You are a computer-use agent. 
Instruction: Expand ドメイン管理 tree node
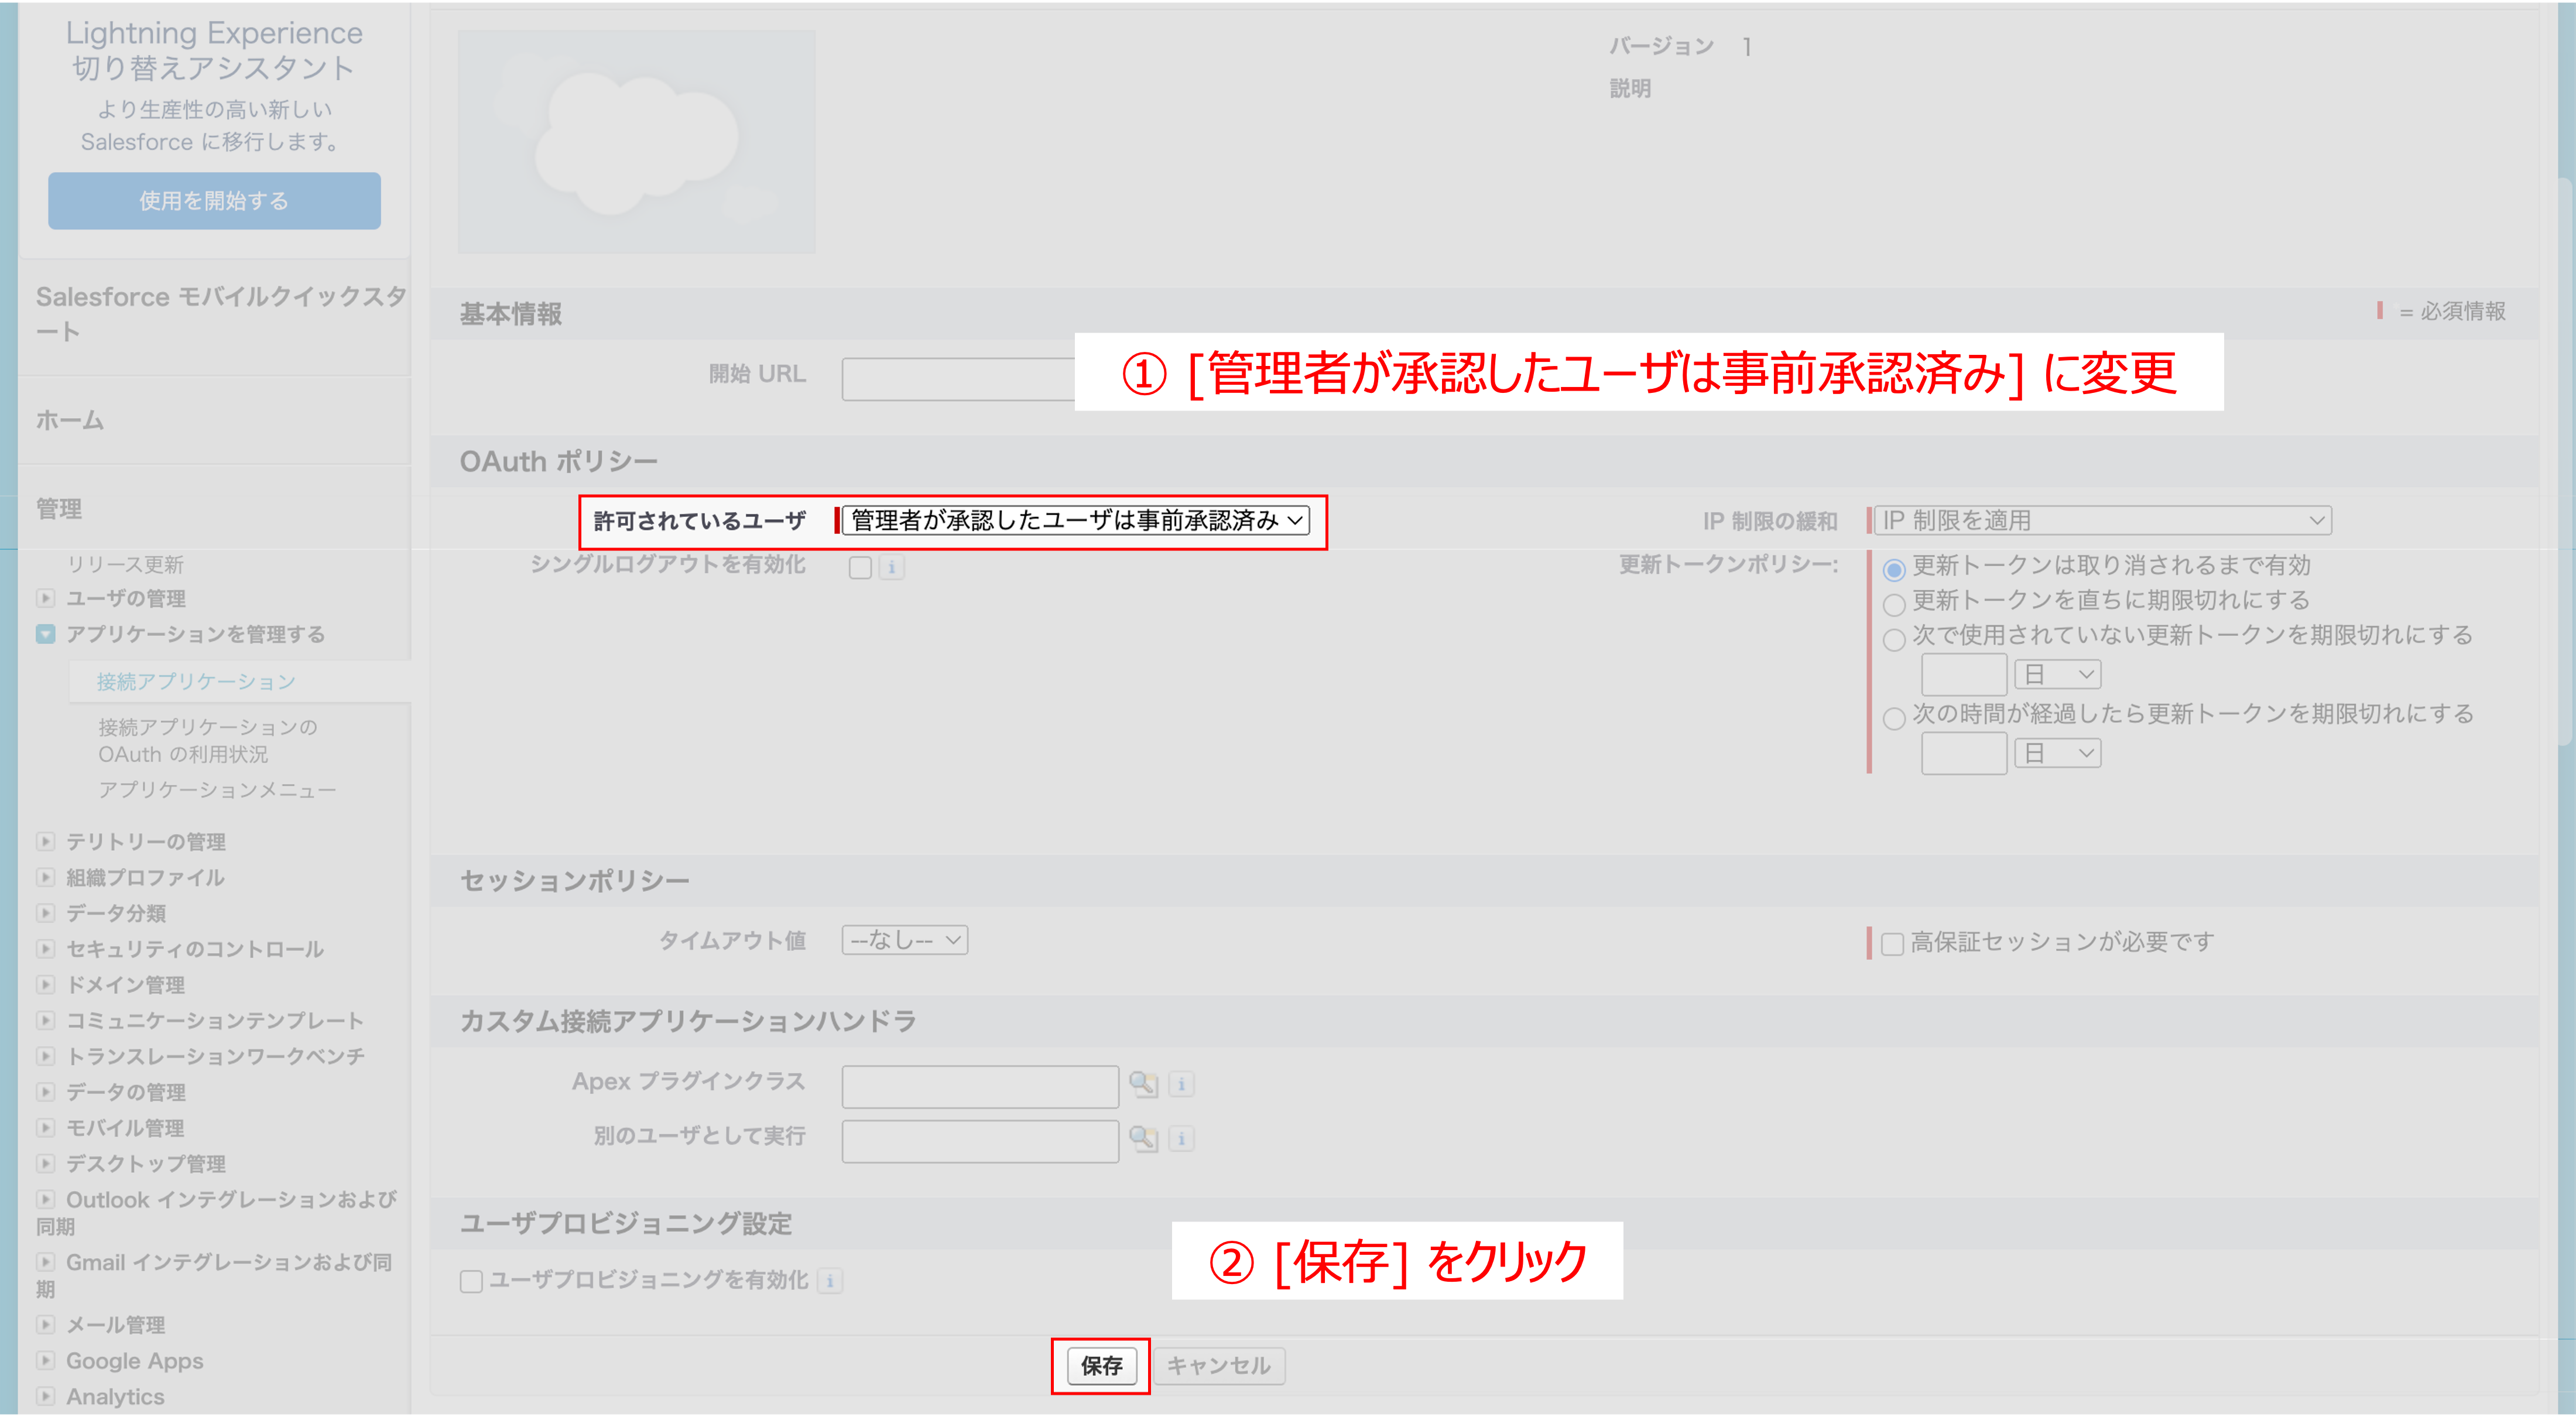click(46, 984)
